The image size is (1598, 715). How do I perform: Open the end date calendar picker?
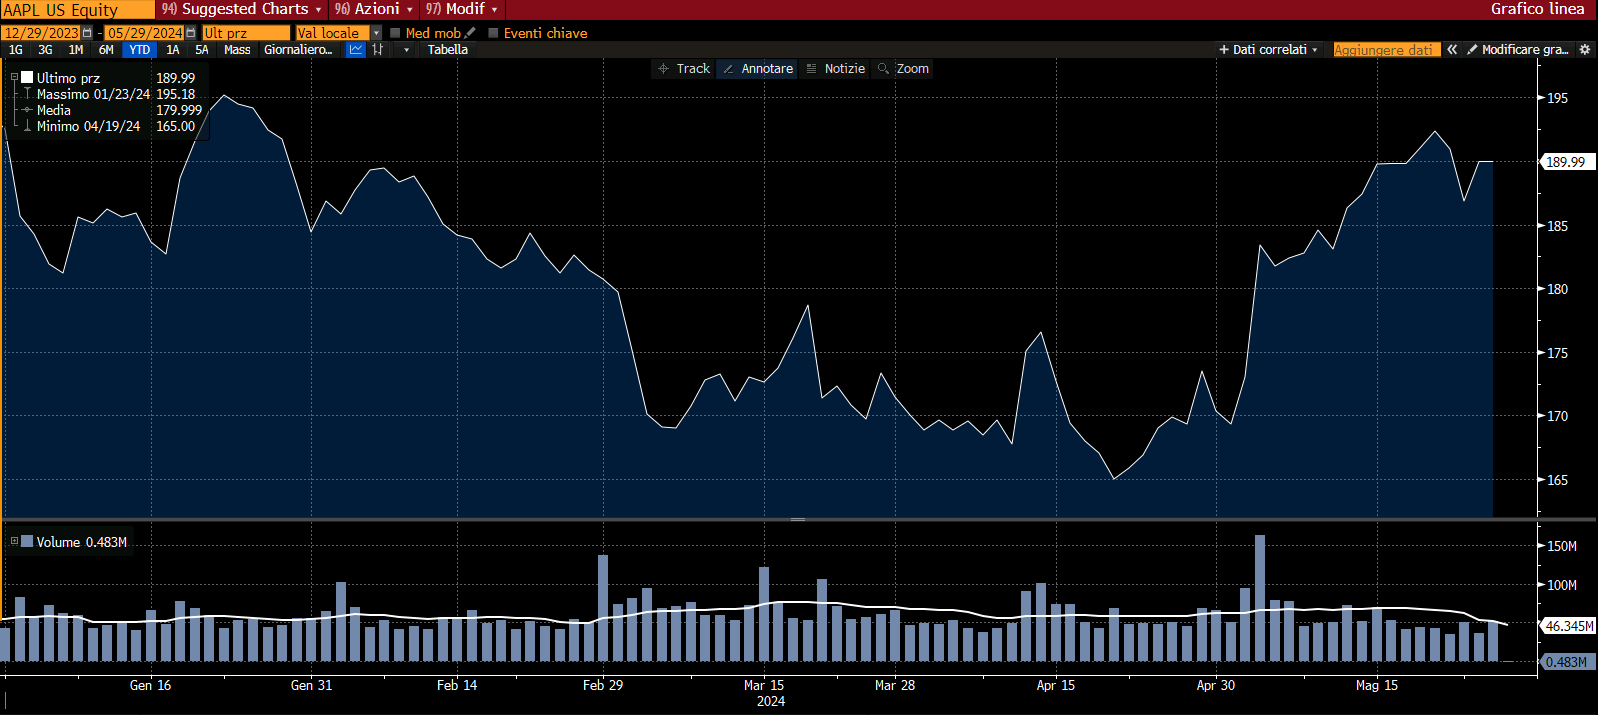[191, 33]
